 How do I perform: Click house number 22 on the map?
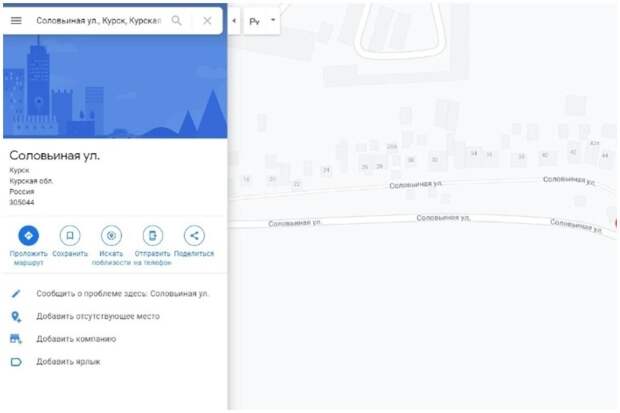297,184
